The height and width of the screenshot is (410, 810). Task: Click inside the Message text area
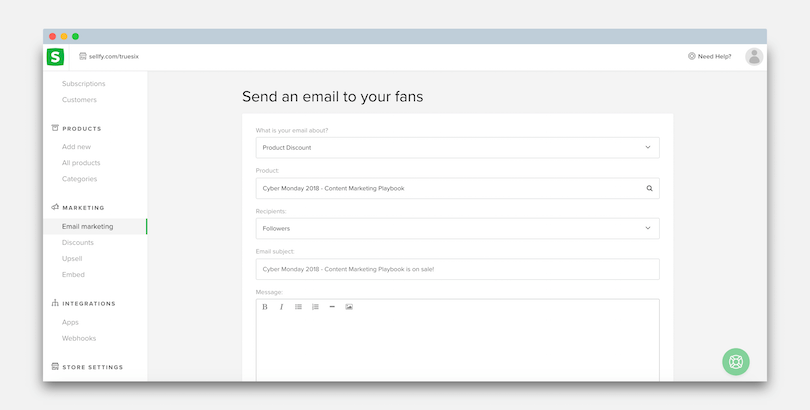coord(458,348)
